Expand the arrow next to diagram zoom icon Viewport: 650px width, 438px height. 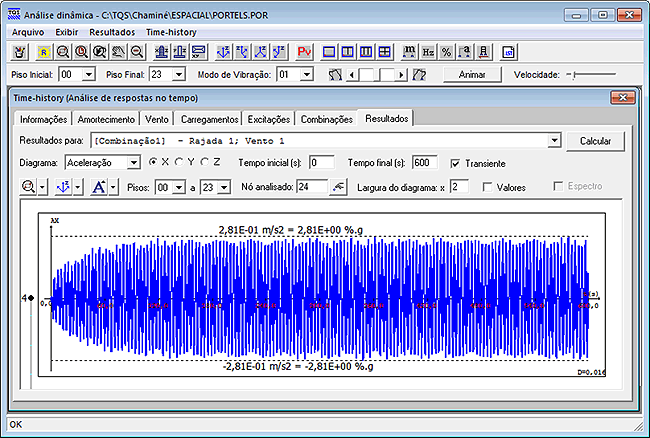coord(42,187)
